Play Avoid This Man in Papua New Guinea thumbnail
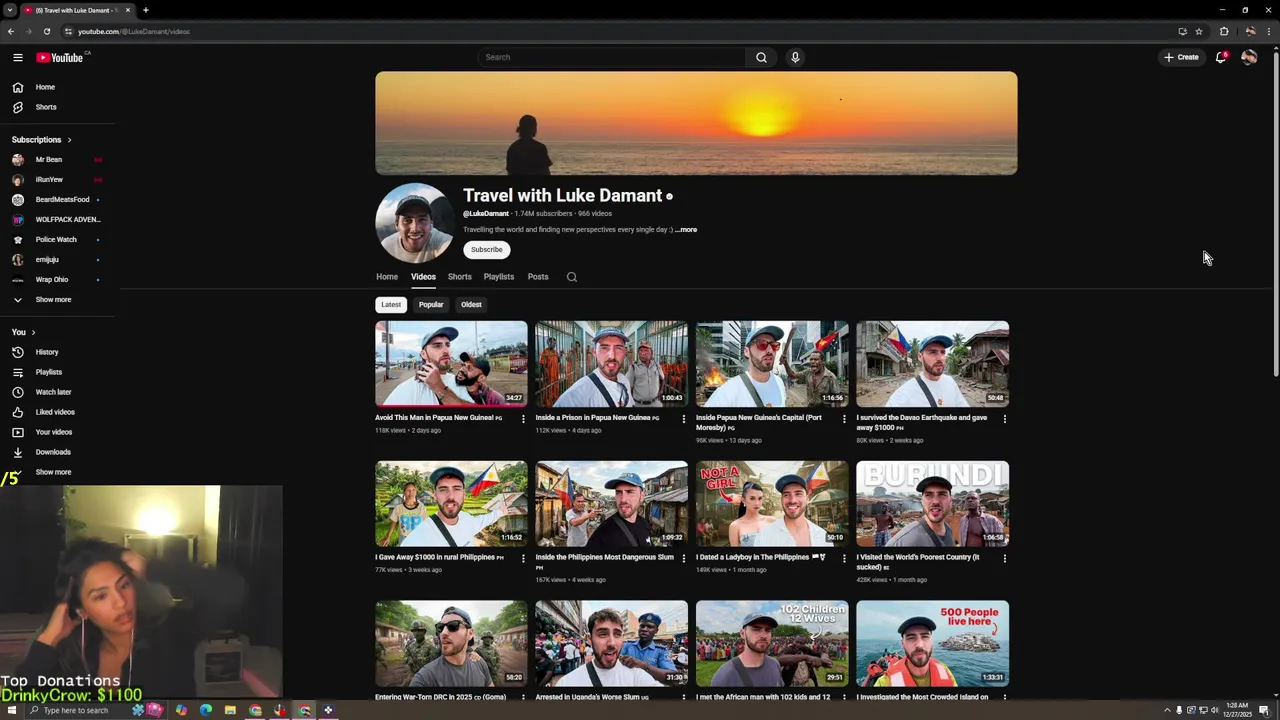This screenshot has height=720, width=1280. pos(451,363)
